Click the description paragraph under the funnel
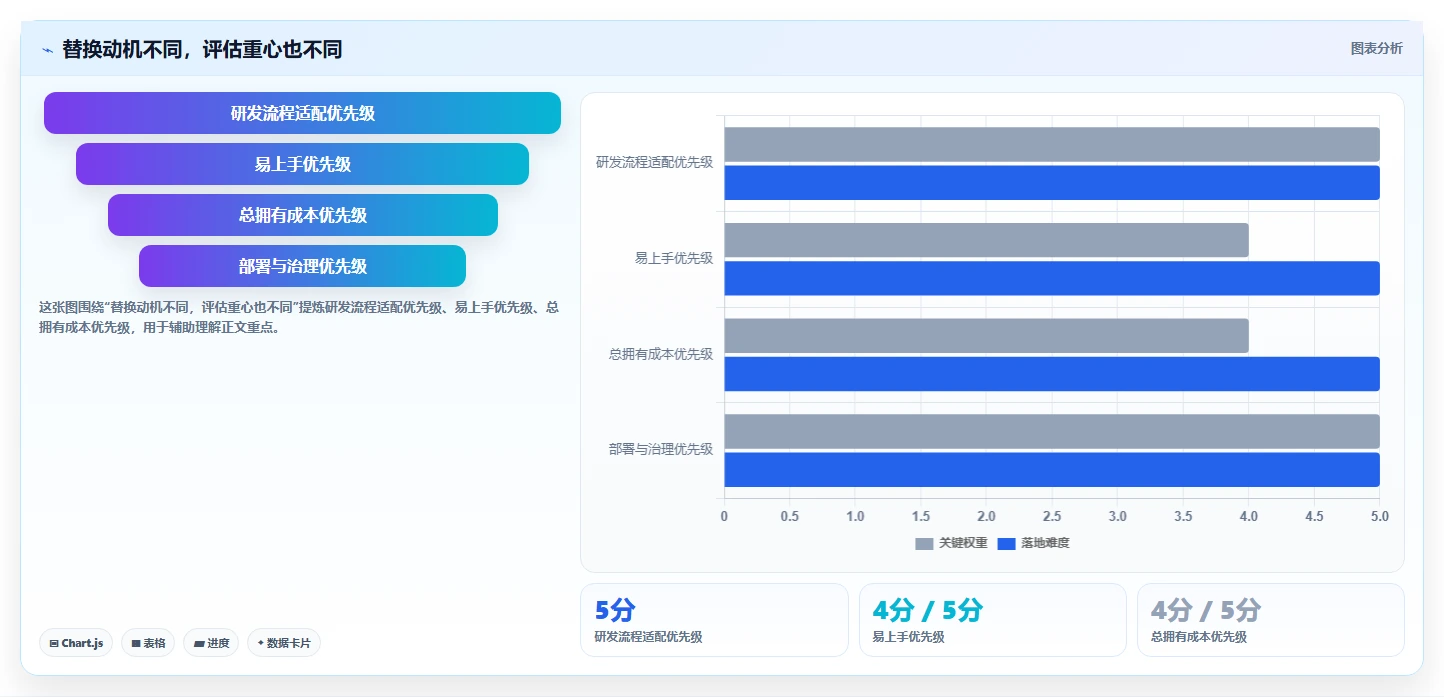This screenshot has width=1444, height=697. point(298,317)
